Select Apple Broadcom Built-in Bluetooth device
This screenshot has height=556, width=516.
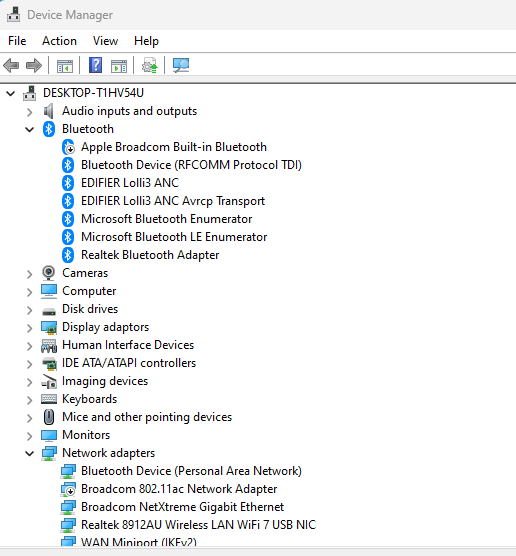pyautogui.click(x=174, y=147)
